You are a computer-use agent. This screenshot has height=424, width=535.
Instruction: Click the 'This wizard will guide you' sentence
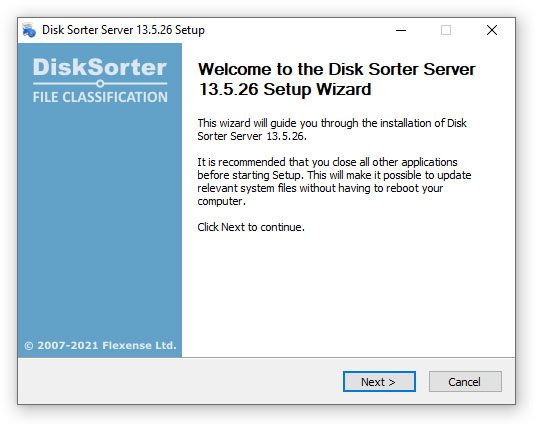(x=332, y=130)
